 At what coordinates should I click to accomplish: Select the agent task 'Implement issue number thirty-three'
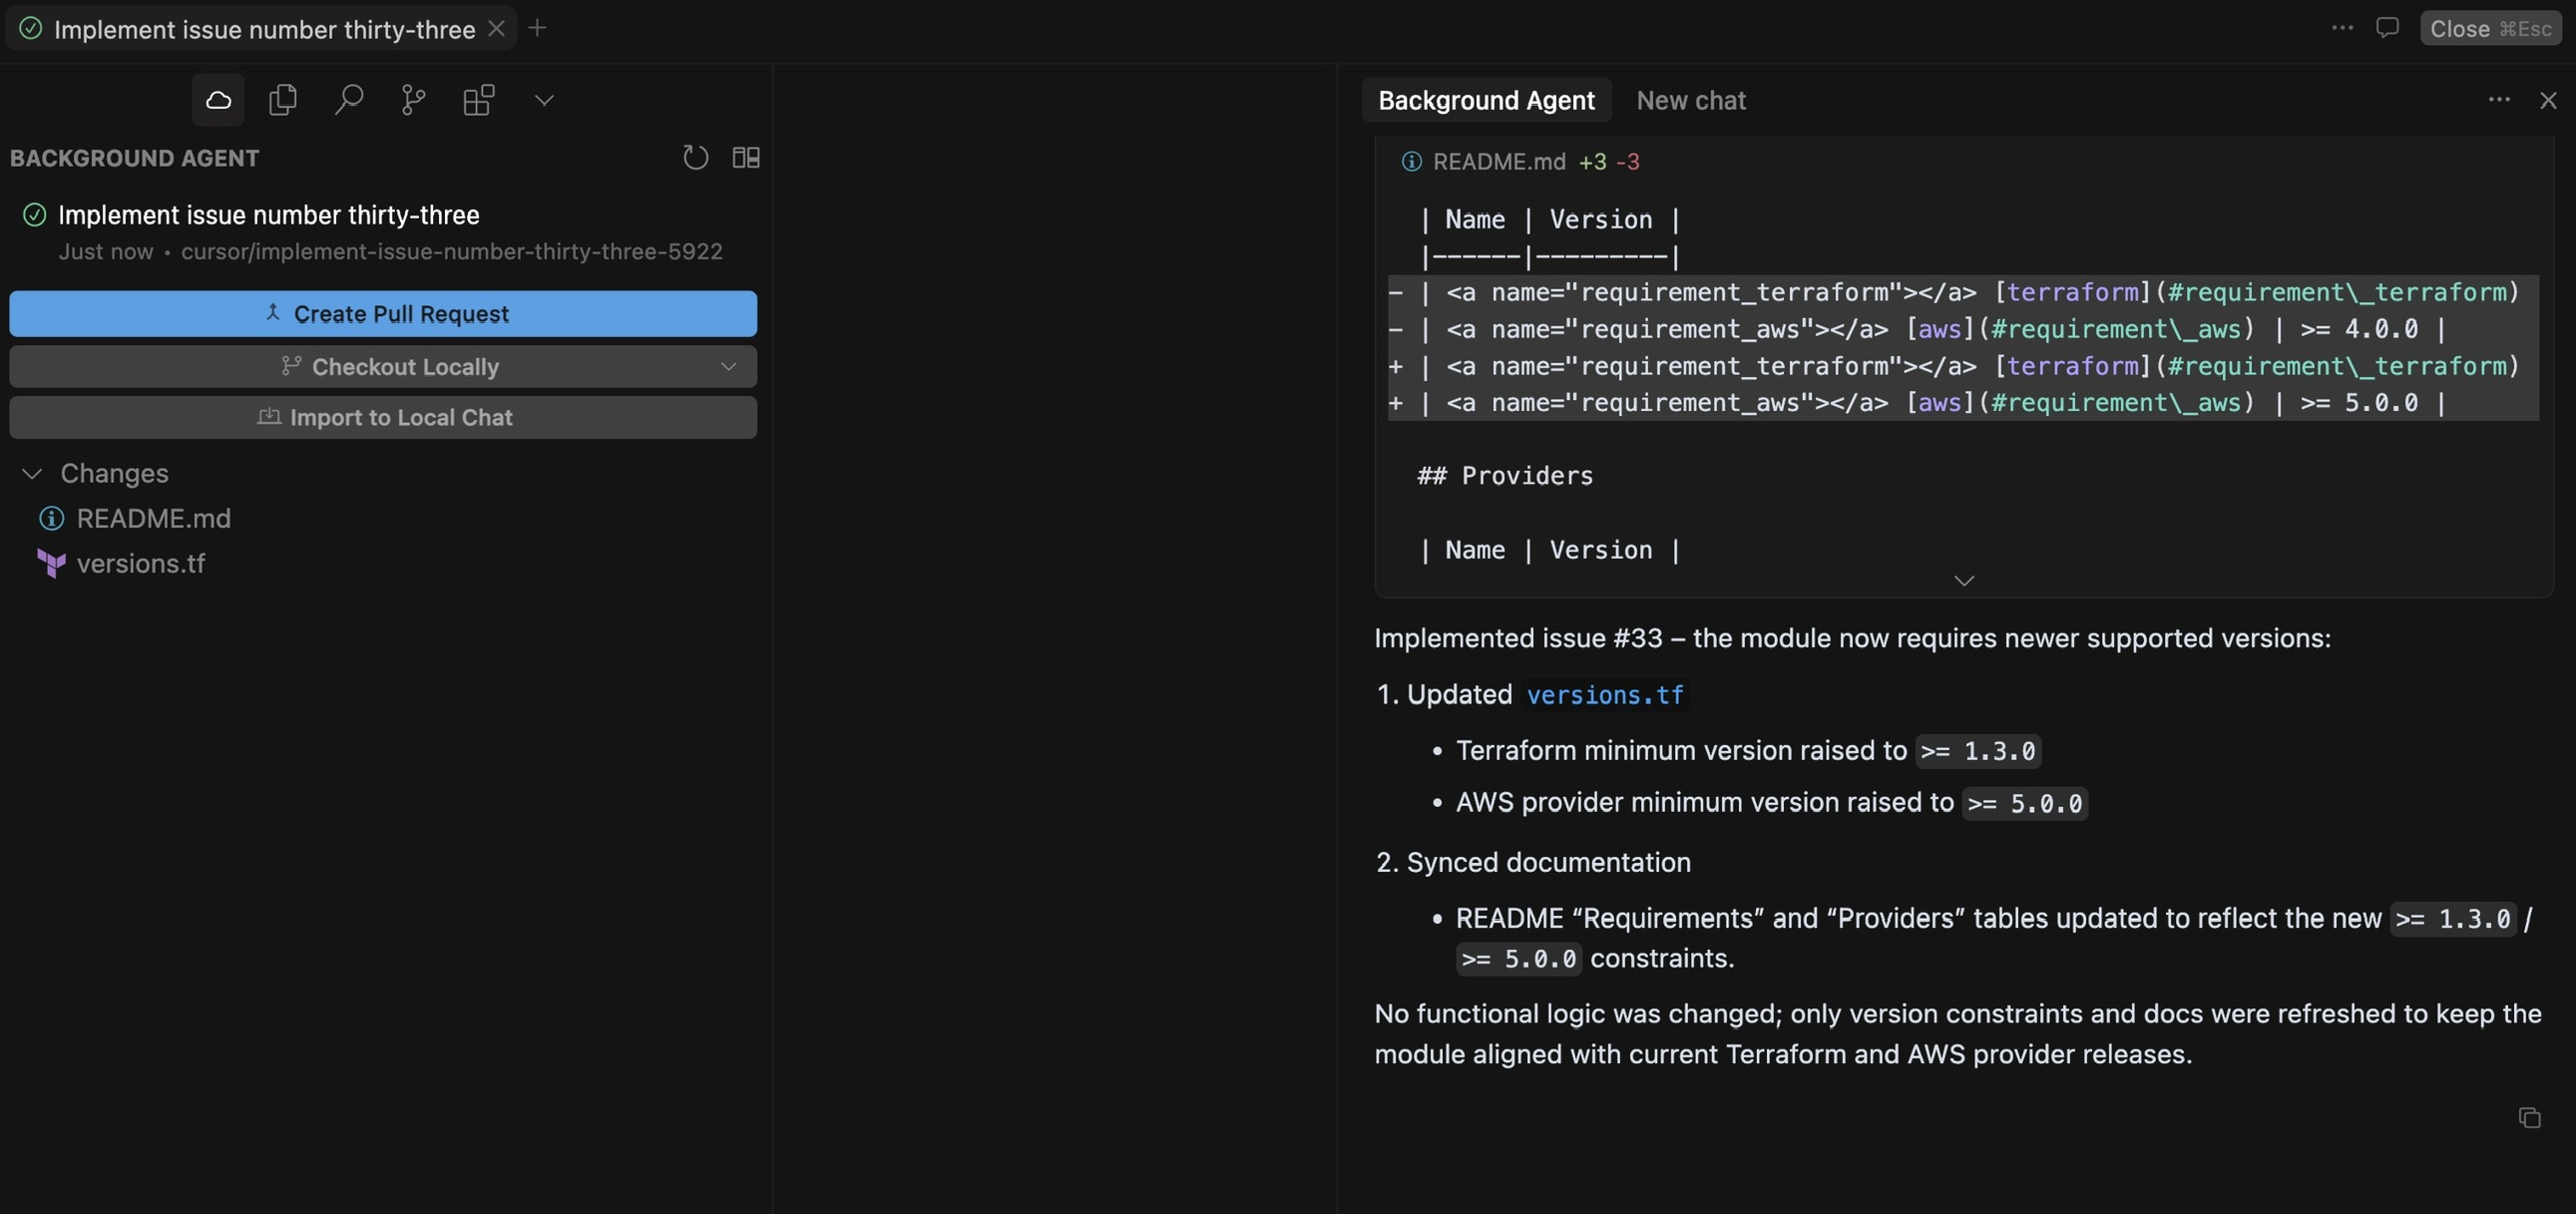click(x=268, y=215)
